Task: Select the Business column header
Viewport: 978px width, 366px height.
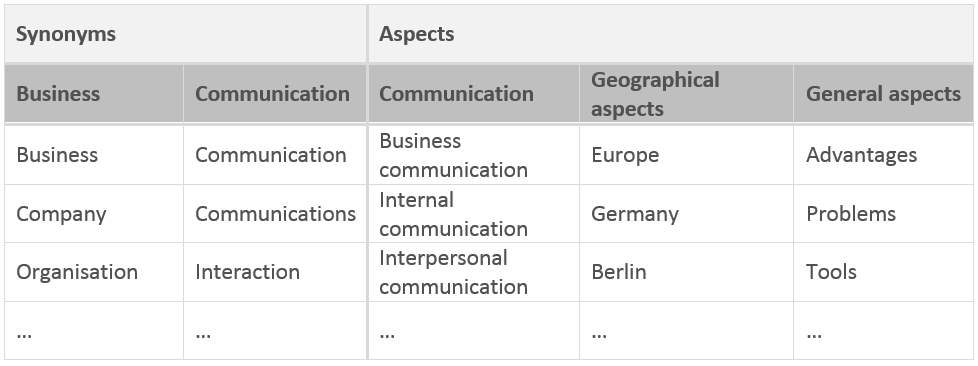Action: (x=94, y=94)
